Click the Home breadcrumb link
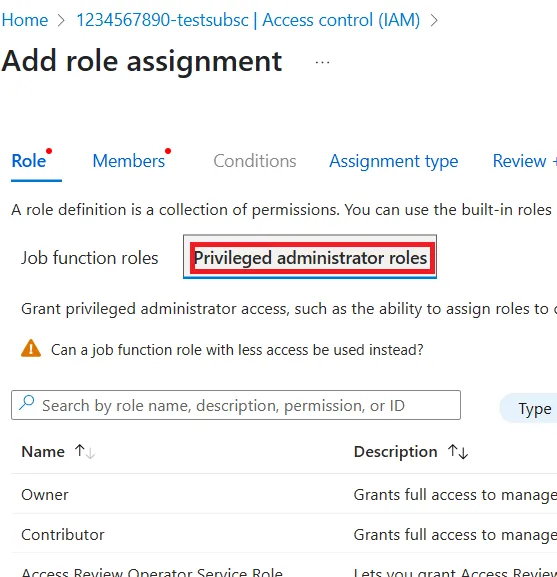This screenshot has height=577, width=557. point(25,20)
